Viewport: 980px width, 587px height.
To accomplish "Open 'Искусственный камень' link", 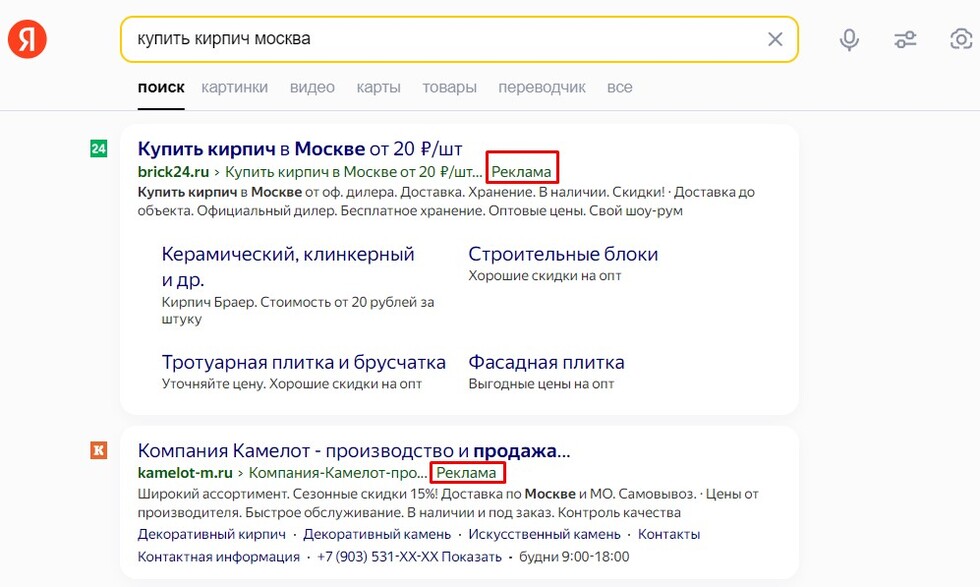I will point(544,534).
